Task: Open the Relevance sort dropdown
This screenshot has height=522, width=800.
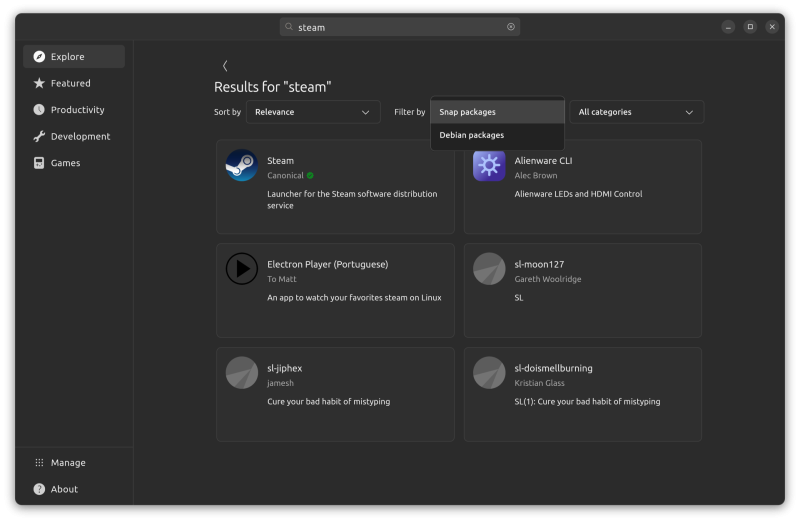Action: [x=313, y=112]
